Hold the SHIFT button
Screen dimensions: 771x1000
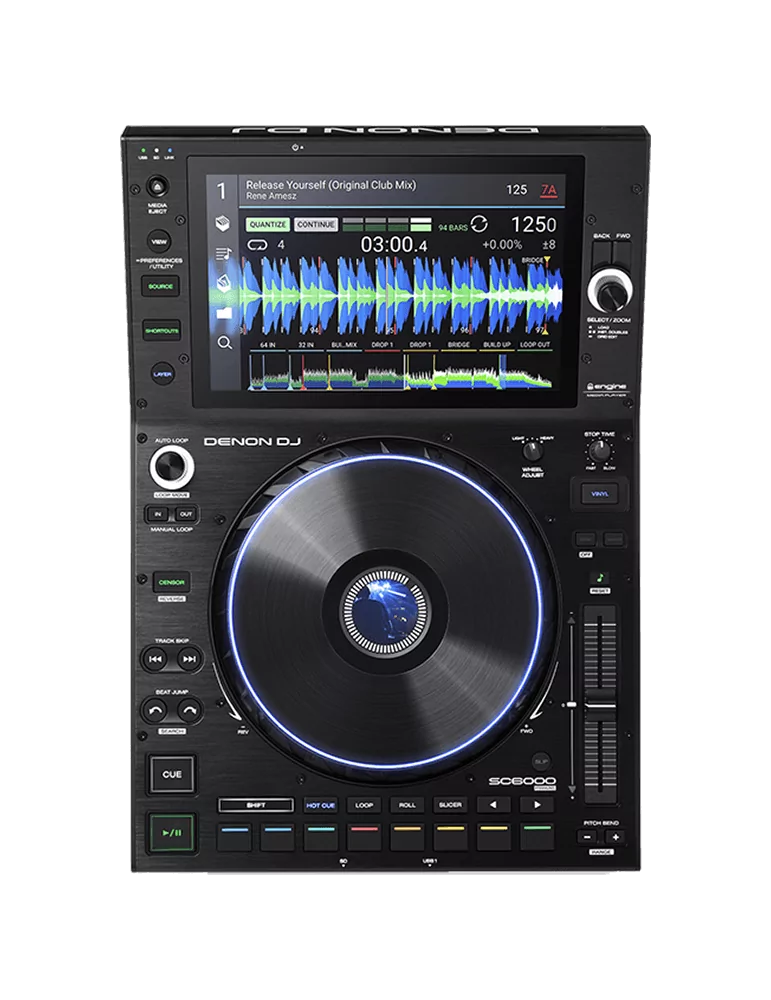coord(256,805)
